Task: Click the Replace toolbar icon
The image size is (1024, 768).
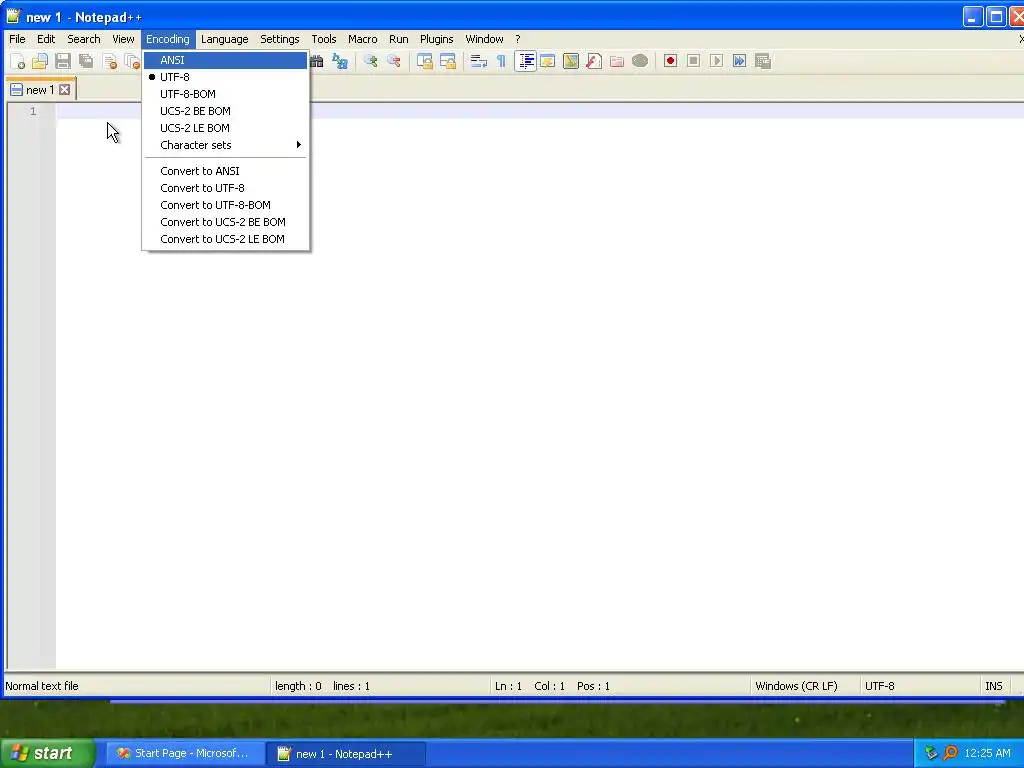Action: pyautogui.click(x=340, y=61)
